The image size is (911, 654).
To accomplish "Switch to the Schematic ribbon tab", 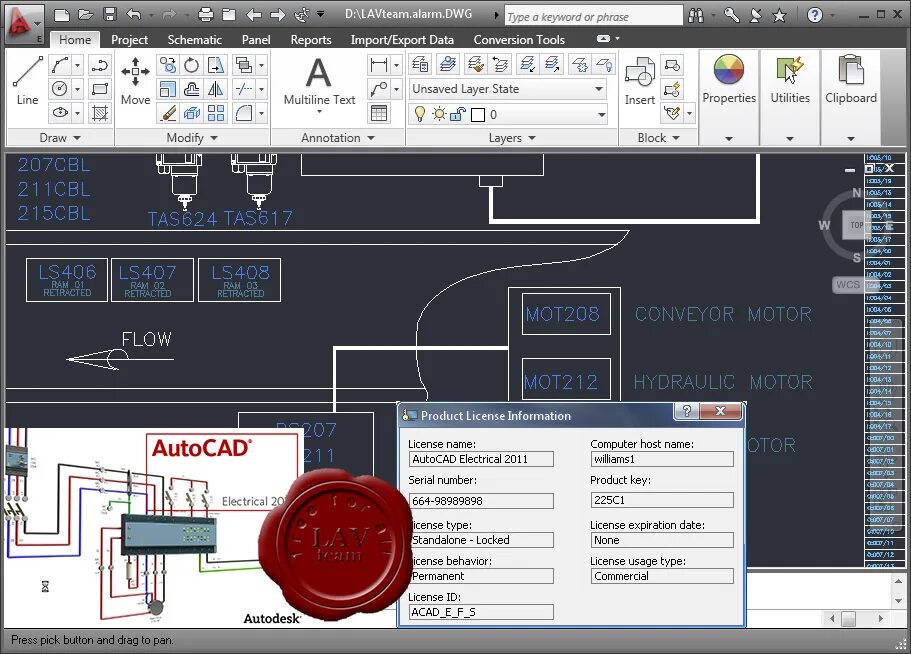I will (x=194, y=39).
